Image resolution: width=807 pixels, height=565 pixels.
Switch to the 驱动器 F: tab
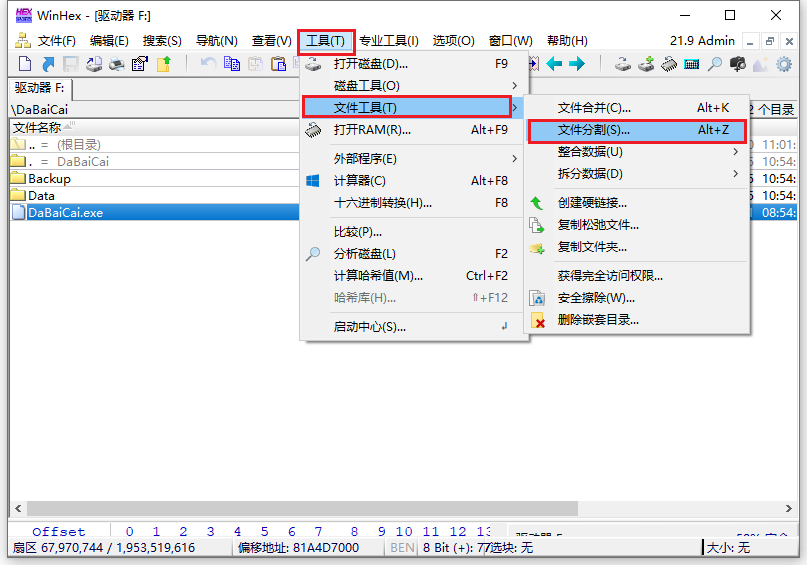tap(40, 89)
